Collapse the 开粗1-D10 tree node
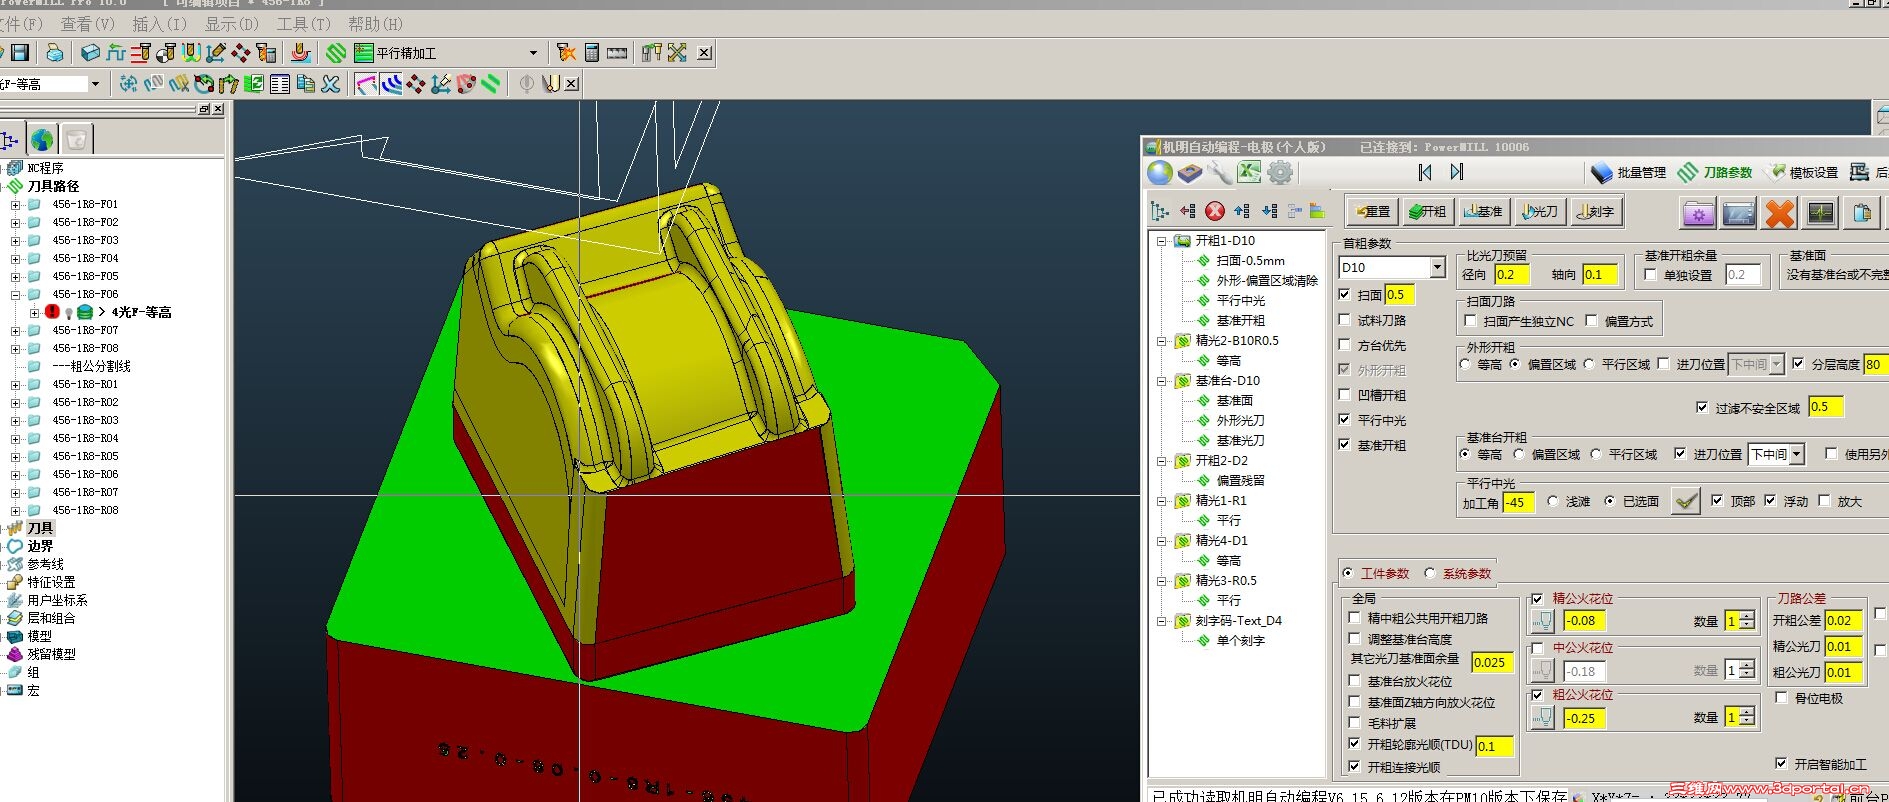Viewport: 1889px width, 802px height. point(1161,241)
